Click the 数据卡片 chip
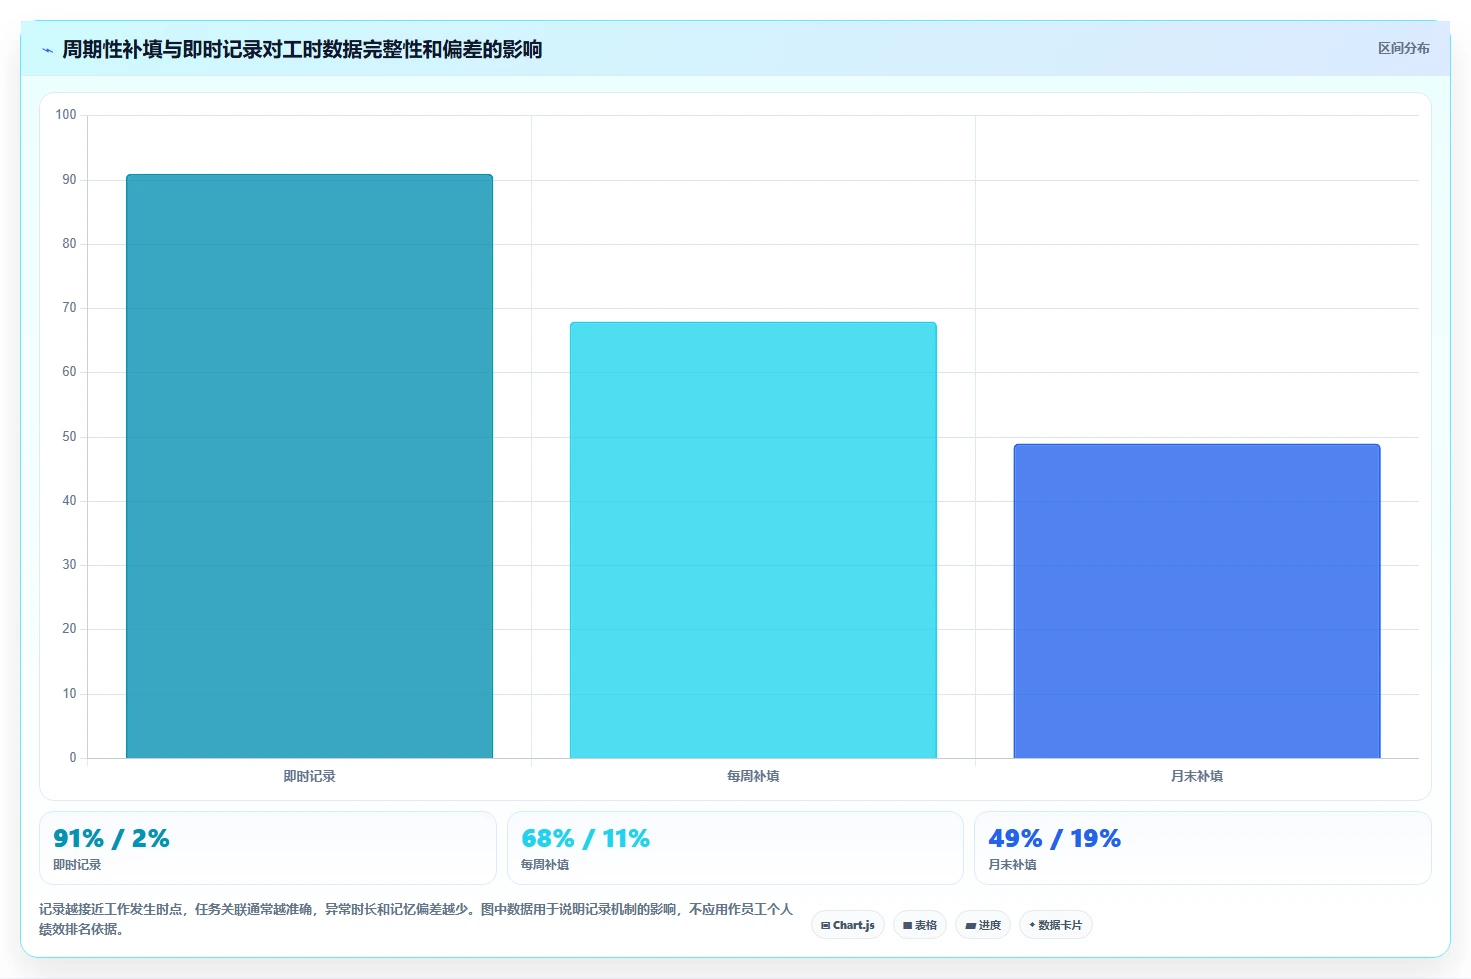The height and width of the screenshot is (979, 1471). coord(1056,925)
